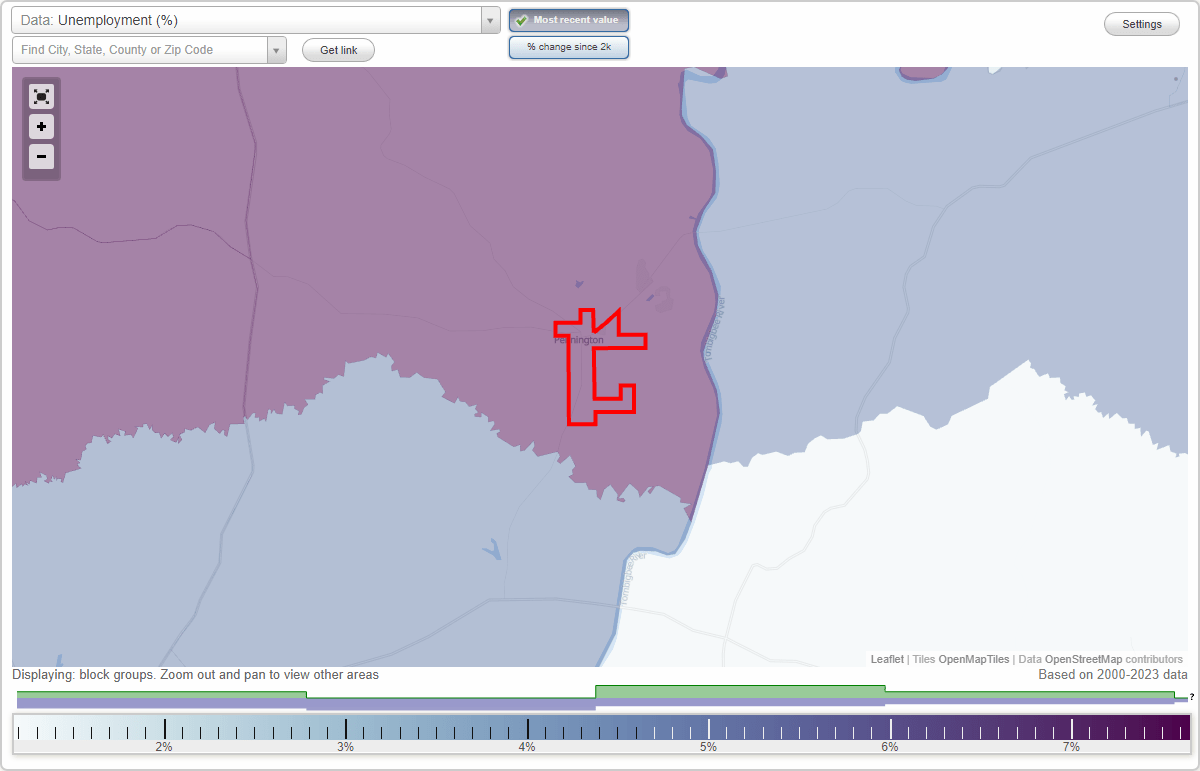Zoom out using the minus icon
This screenshot has height=771, width=1200.
41,157
